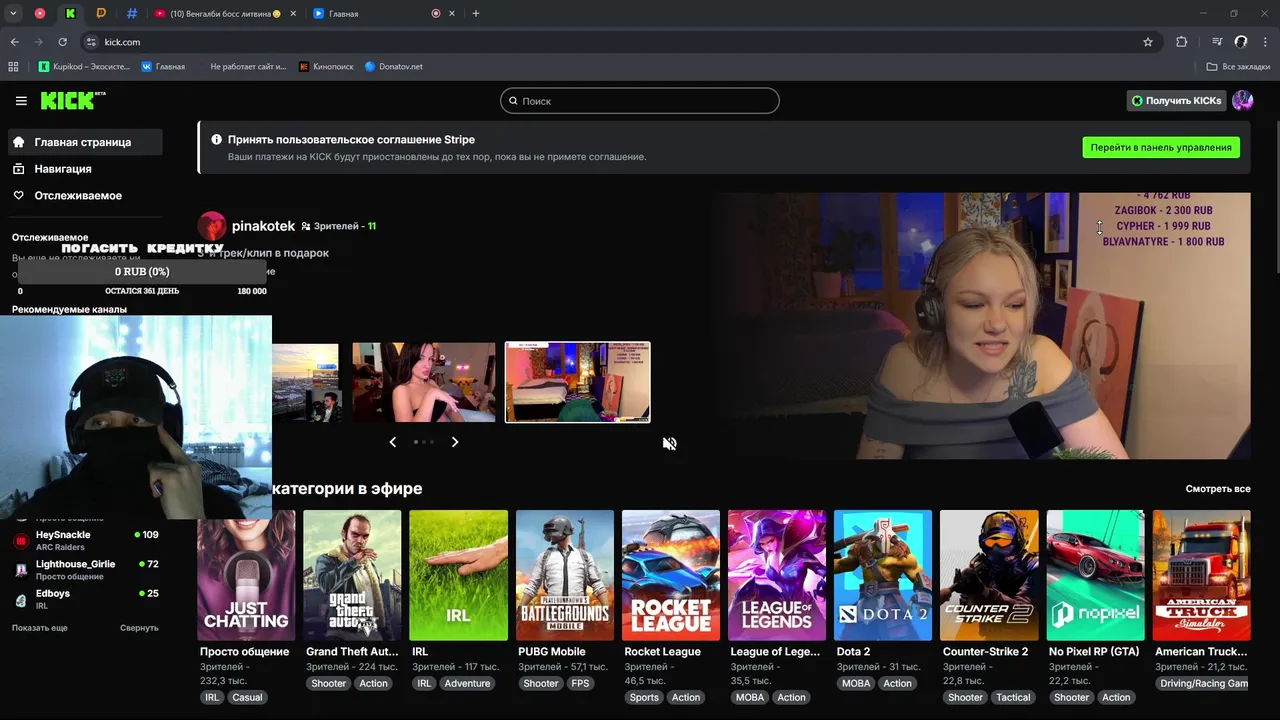This screenshot has width=1280, height=720.
Task: Open the Donatov.net bookmark
Action: [x=393, y=67]
